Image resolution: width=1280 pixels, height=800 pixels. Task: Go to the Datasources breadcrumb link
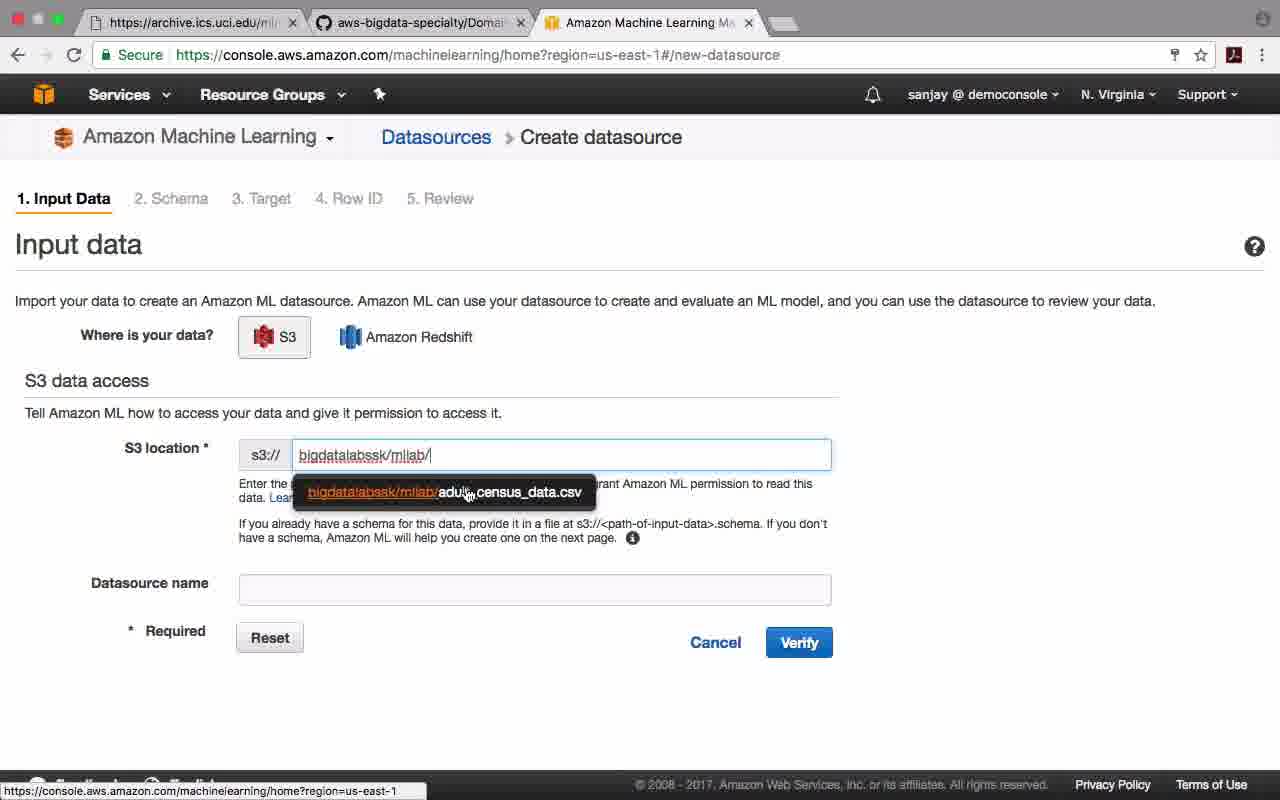click(436, 137)
